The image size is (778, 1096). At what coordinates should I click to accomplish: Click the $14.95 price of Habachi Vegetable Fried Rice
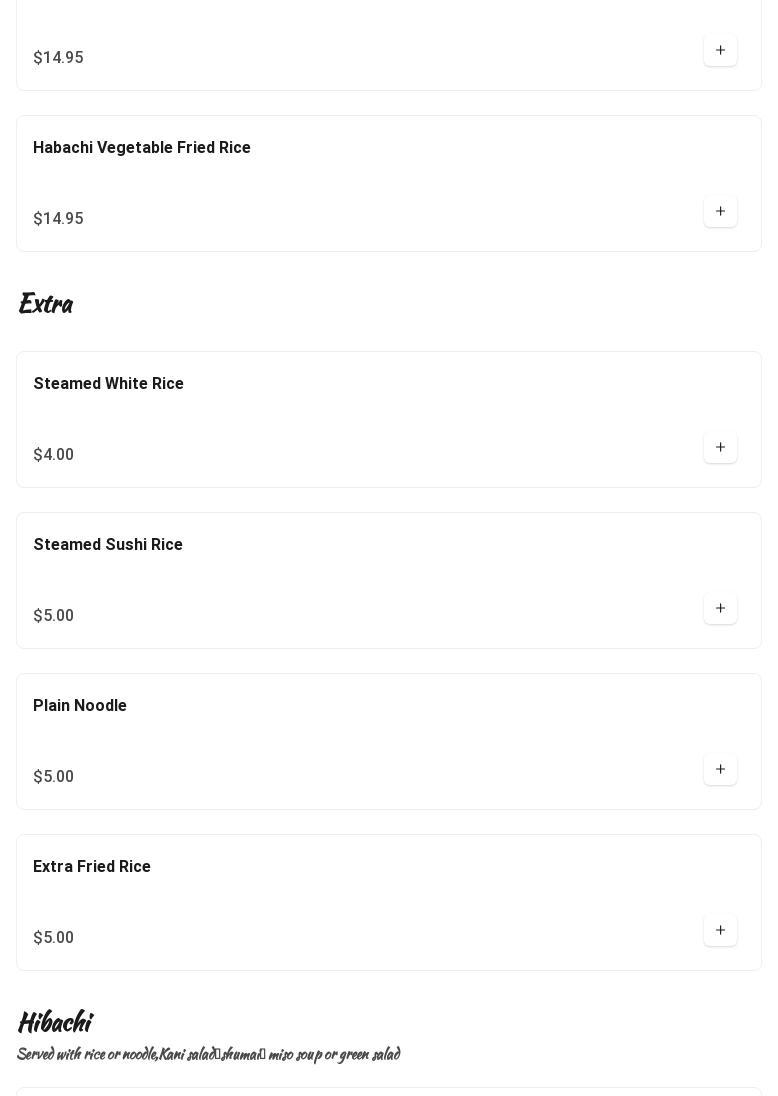58,219
